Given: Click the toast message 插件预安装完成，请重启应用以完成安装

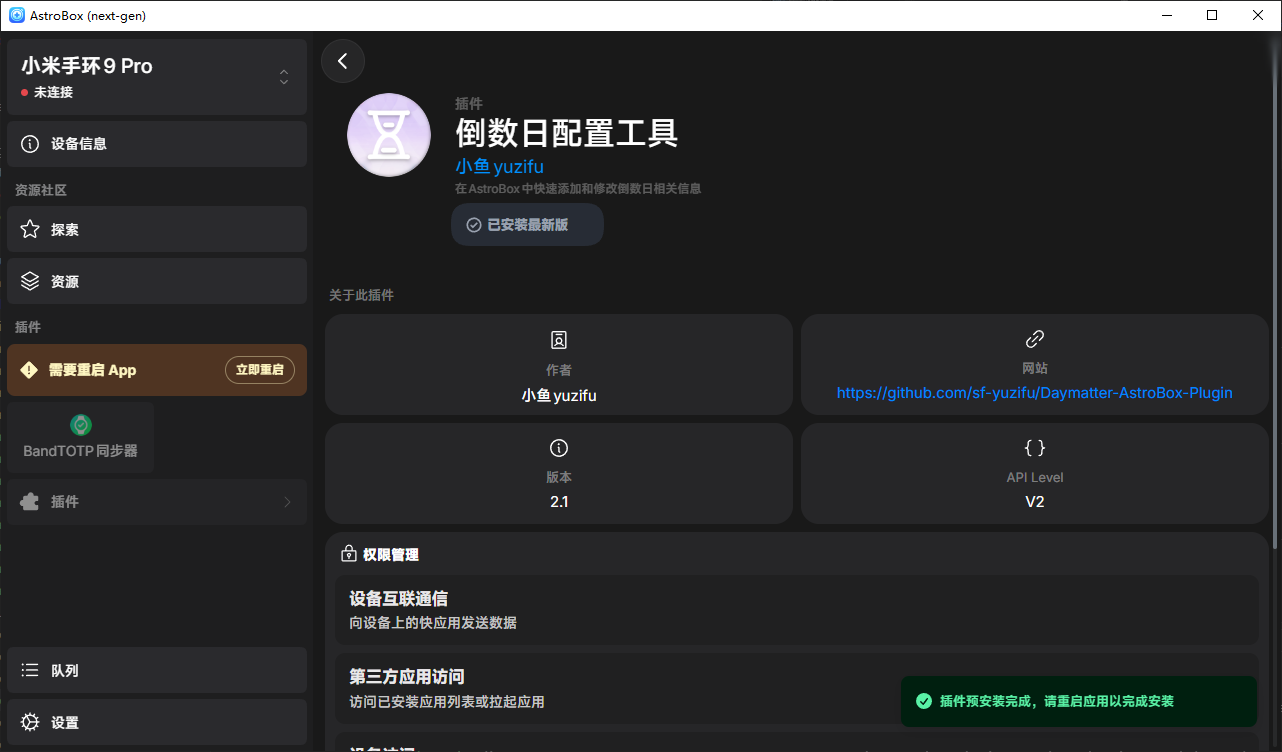Looking at the screenshot, I should point(1057,702).
